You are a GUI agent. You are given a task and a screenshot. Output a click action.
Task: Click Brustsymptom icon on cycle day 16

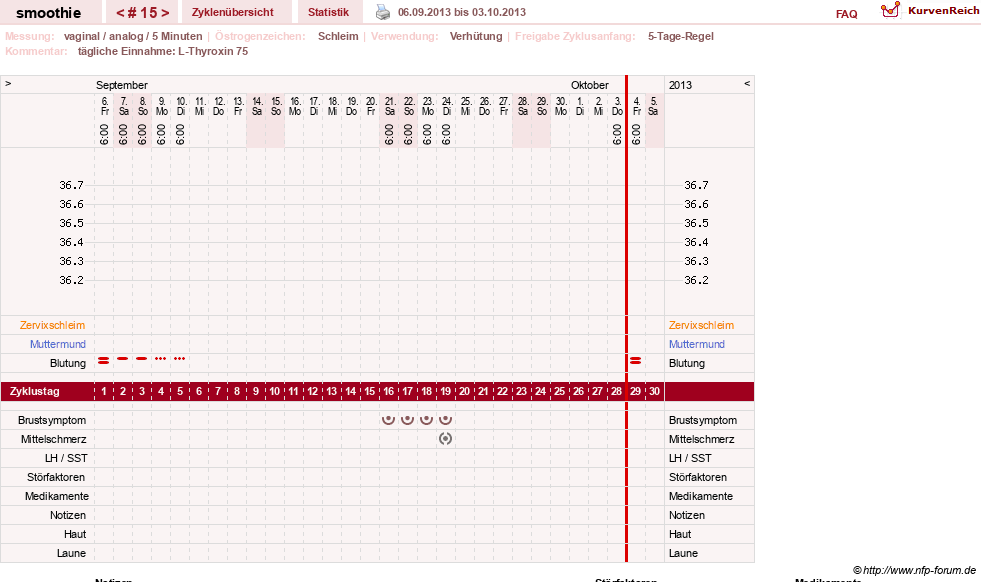(x=389, y=420)
